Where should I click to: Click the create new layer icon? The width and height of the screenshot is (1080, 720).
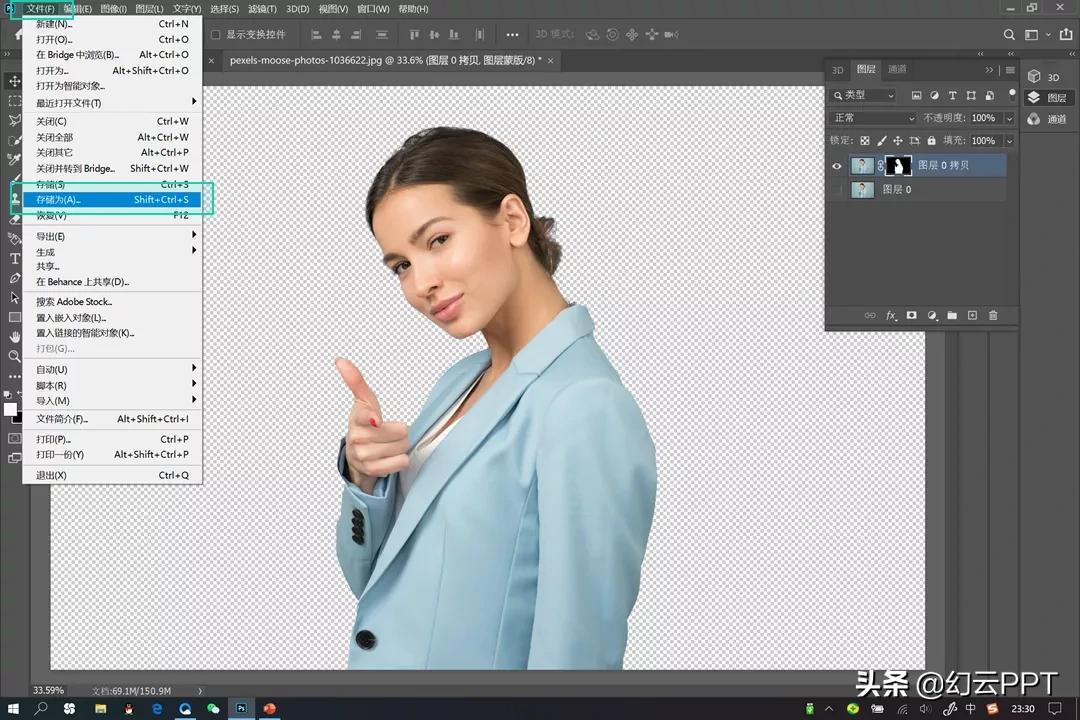point(972,316)
